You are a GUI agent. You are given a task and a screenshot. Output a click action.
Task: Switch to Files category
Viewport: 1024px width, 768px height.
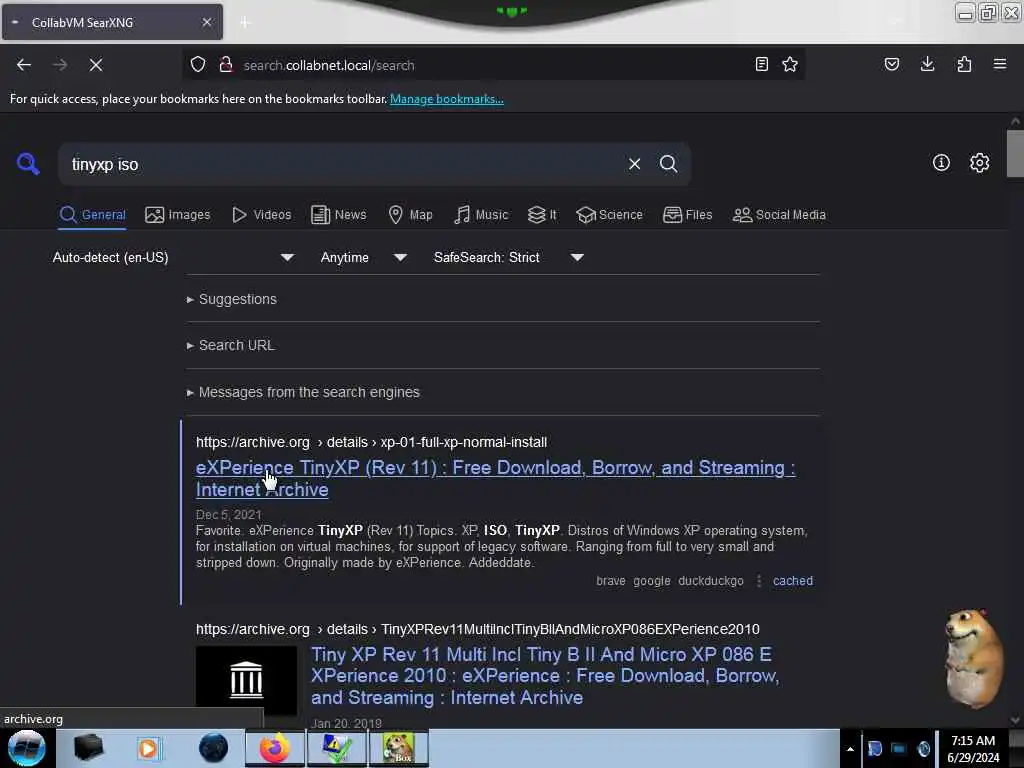(x=688, y=215)
